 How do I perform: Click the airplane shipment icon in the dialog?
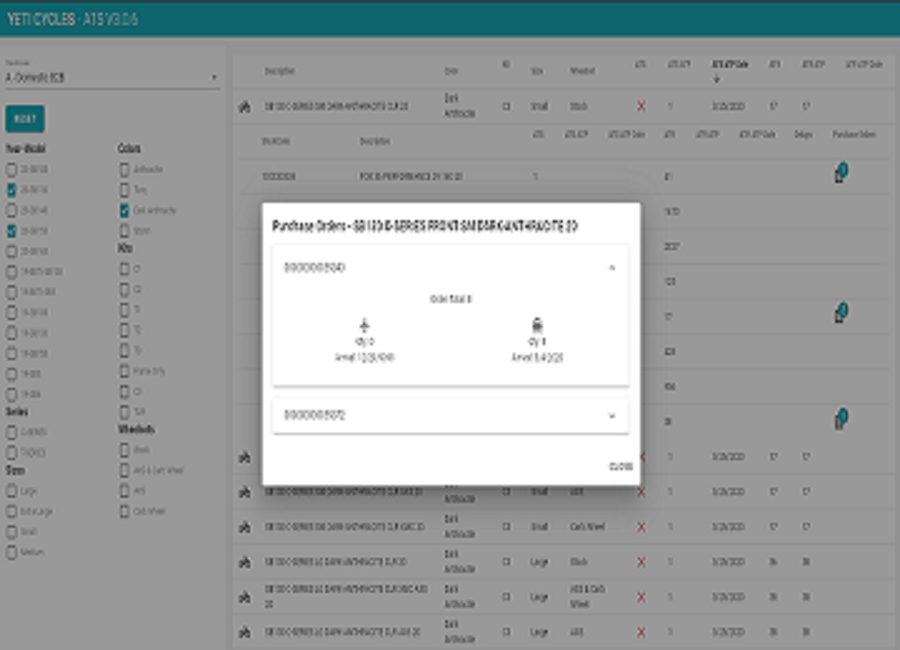tap(364, 326)
